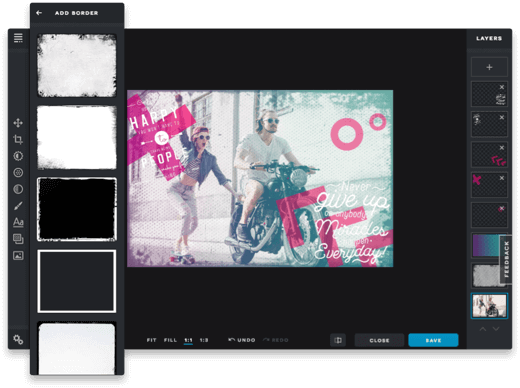Select the Move/arrange tool
The width and height of the screenshot is (520, 388).
pyautogui.click(x=18, y=123)
